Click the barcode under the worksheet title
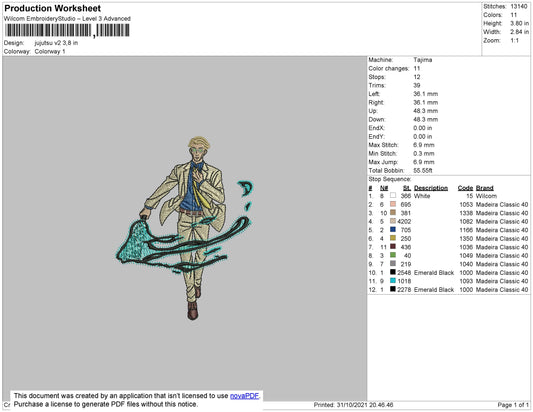This screenshot has height=412, width=533. pos(67,31)
